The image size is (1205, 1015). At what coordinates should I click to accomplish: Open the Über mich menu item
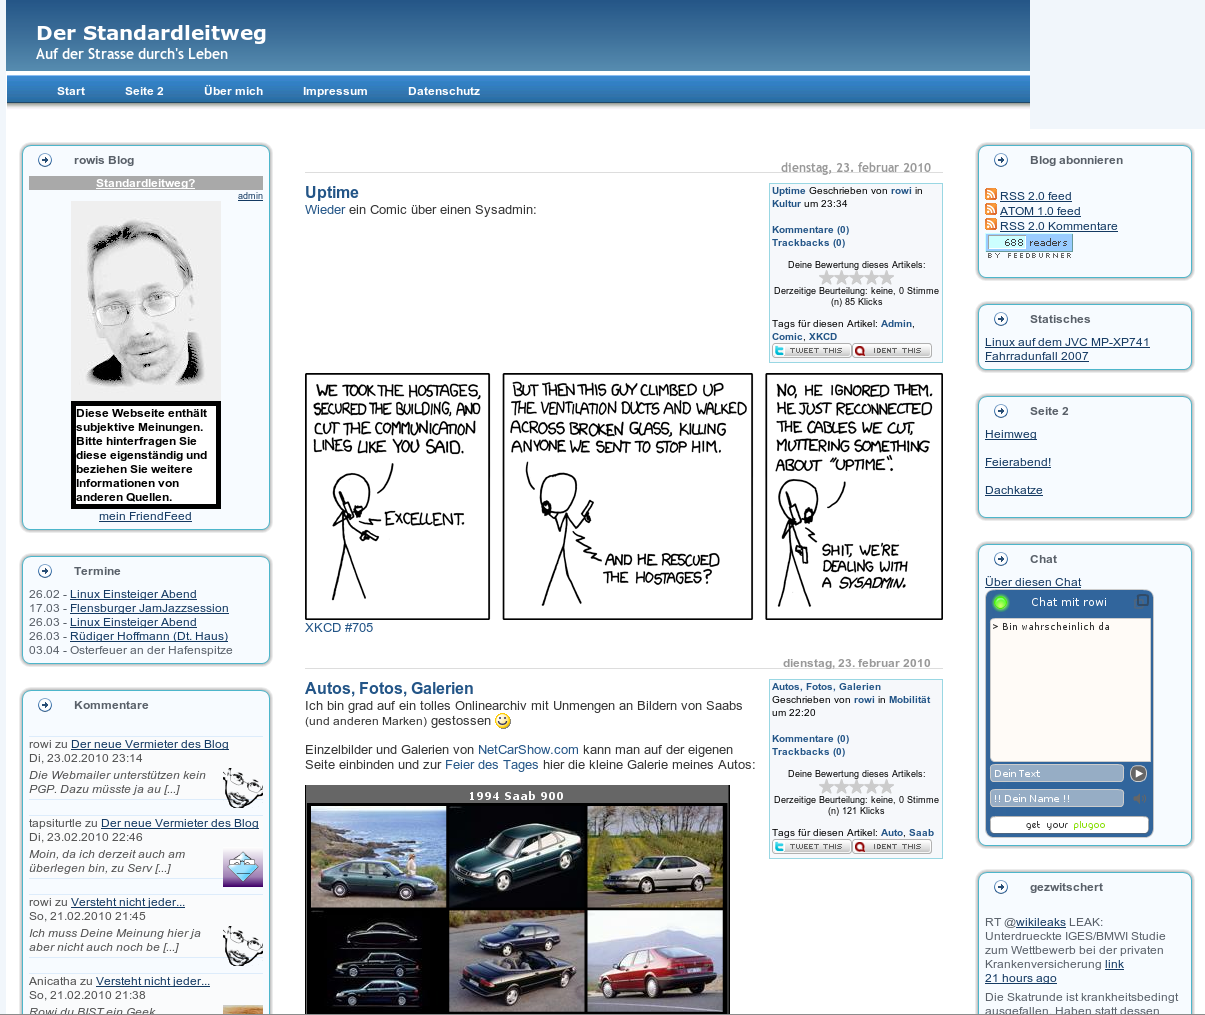coord(233,91)
